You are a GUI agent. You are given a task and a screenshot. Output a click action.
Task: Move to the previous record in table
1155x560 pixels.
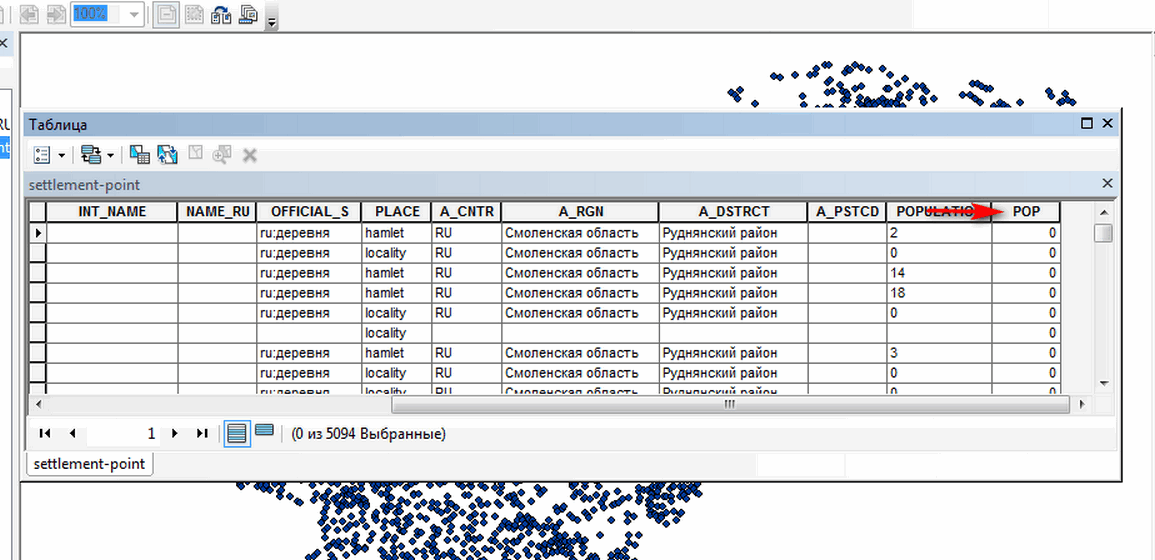pos(72,434)
